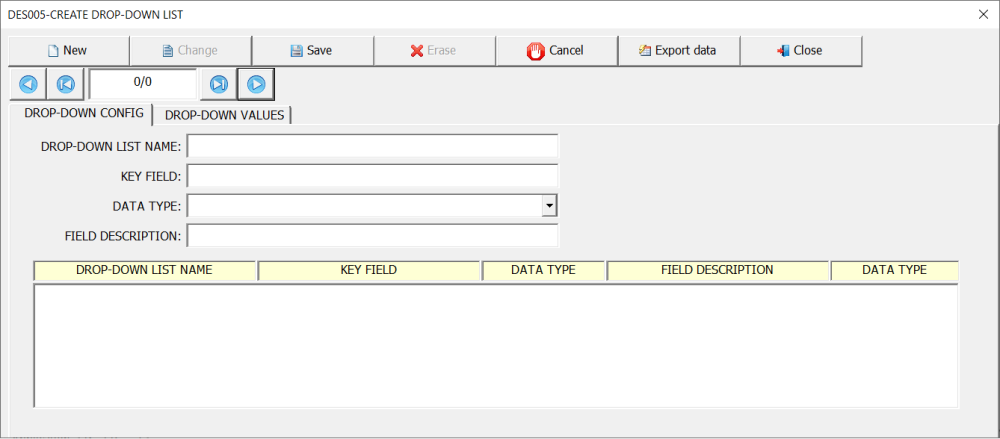Open the DATA TYPE combo box
This screenshot has width=1000, height=439.
(372, 206)
